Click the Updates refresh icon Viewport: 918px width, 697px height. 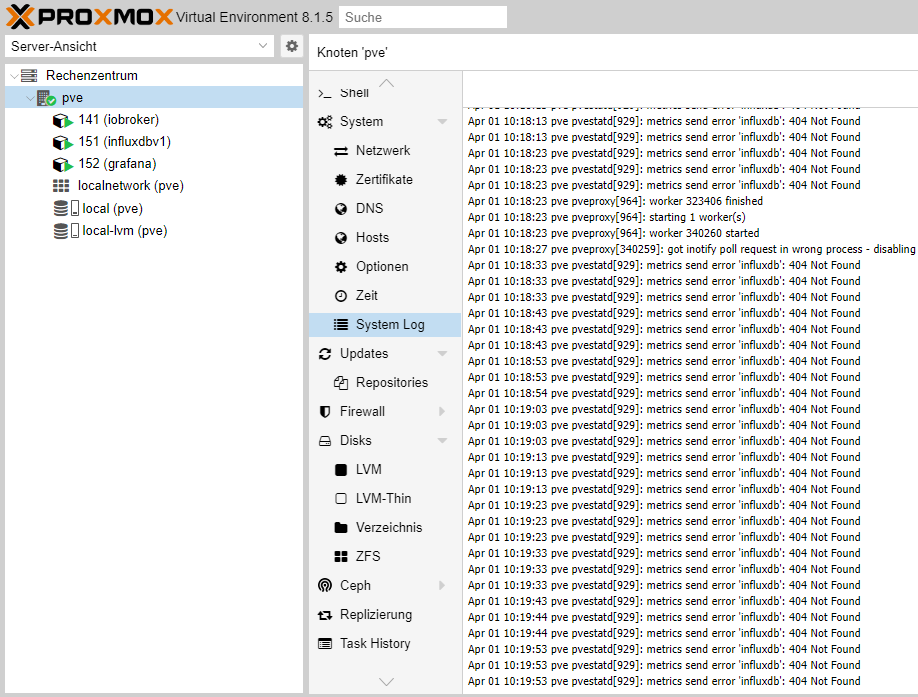325,354
